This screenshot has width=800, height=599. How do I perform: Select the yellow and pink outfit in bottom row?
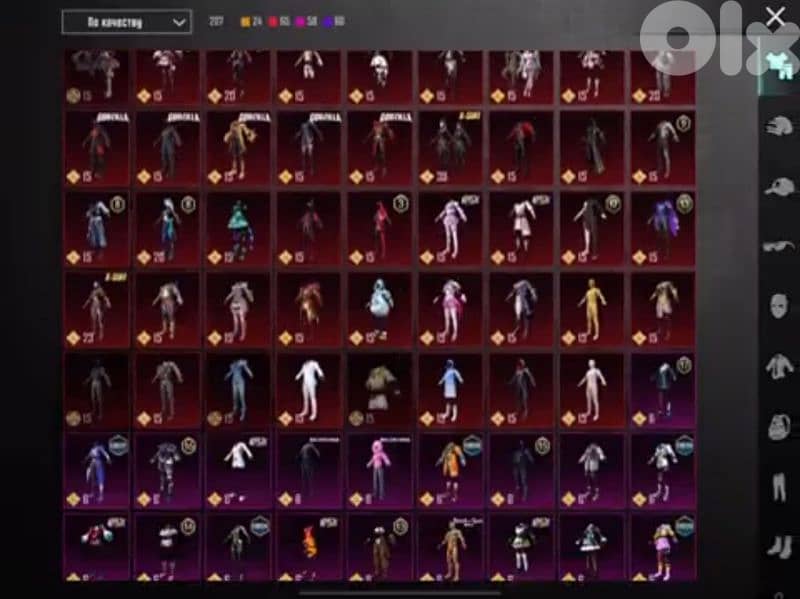[663, 547]
